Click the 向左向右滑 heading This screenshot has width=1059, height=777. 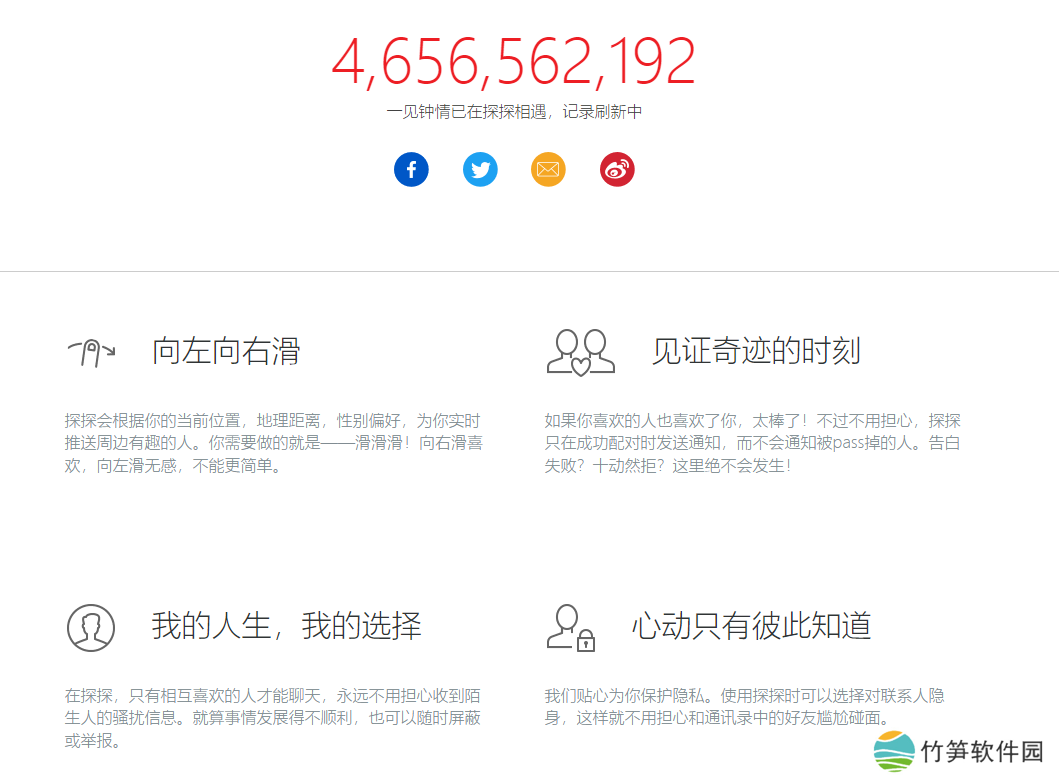point(226,351)
